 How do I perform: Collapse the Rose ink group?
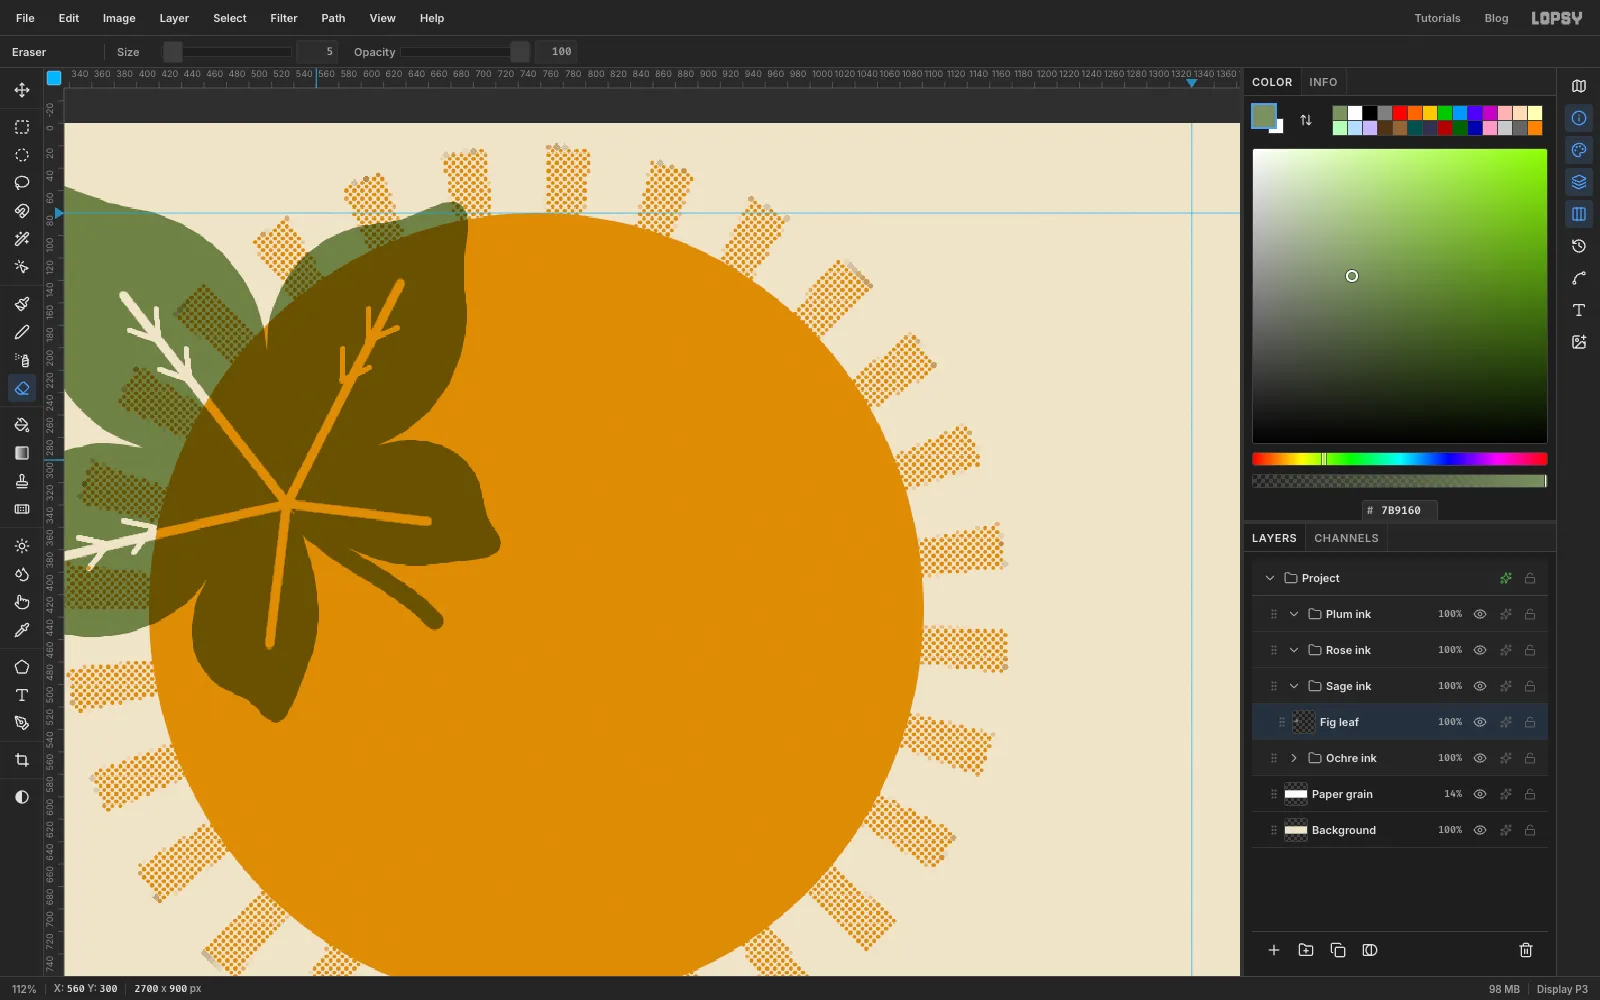(x=1294, y=650)
